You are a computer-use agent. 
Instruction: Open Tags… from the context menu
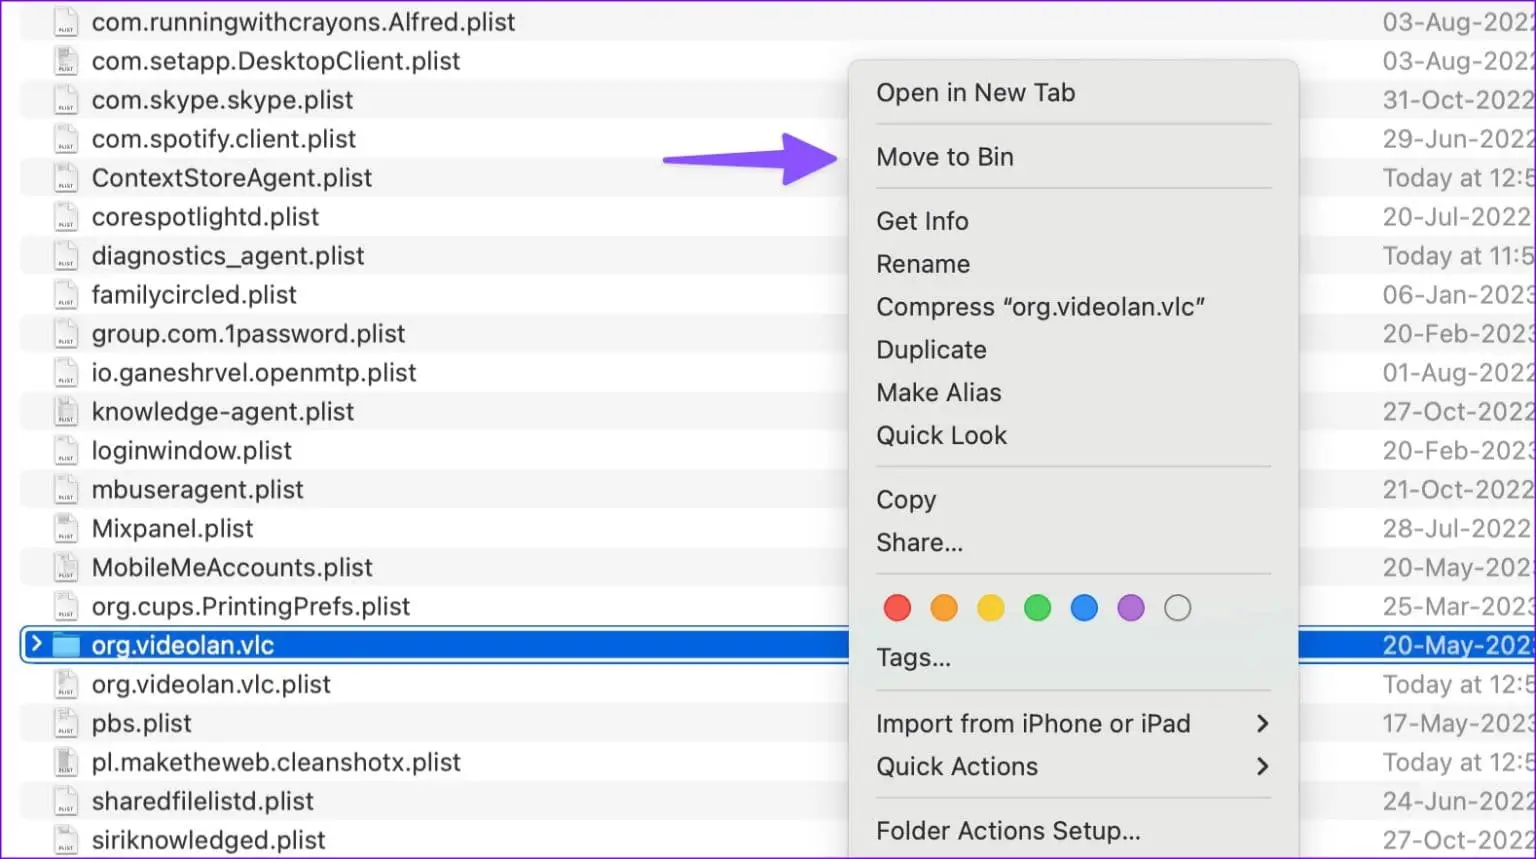pyautogui.click(x=914, y=658)
